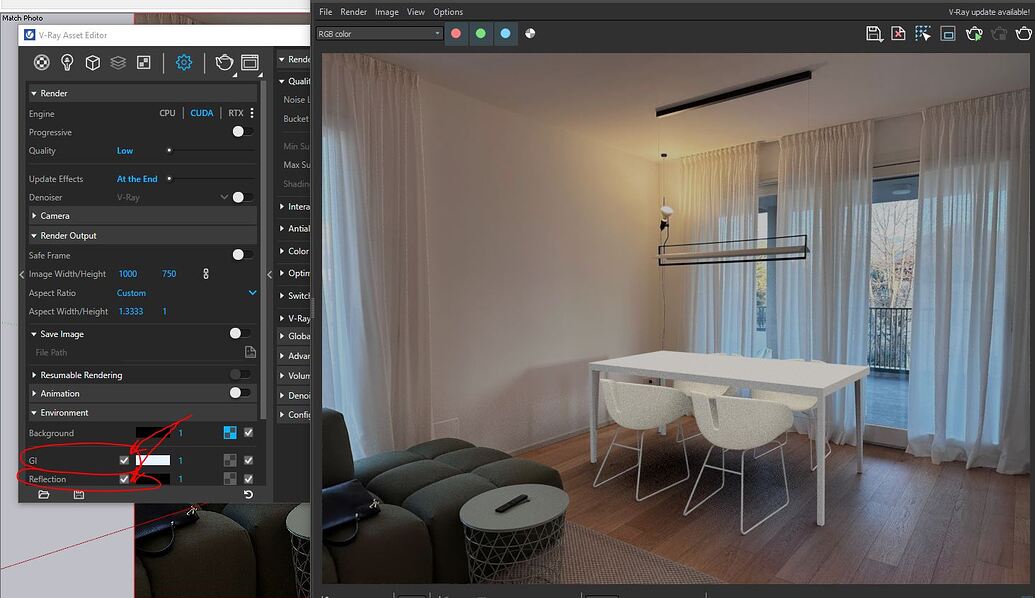Toggle the GI environment override checkbox

pos(124,460)
